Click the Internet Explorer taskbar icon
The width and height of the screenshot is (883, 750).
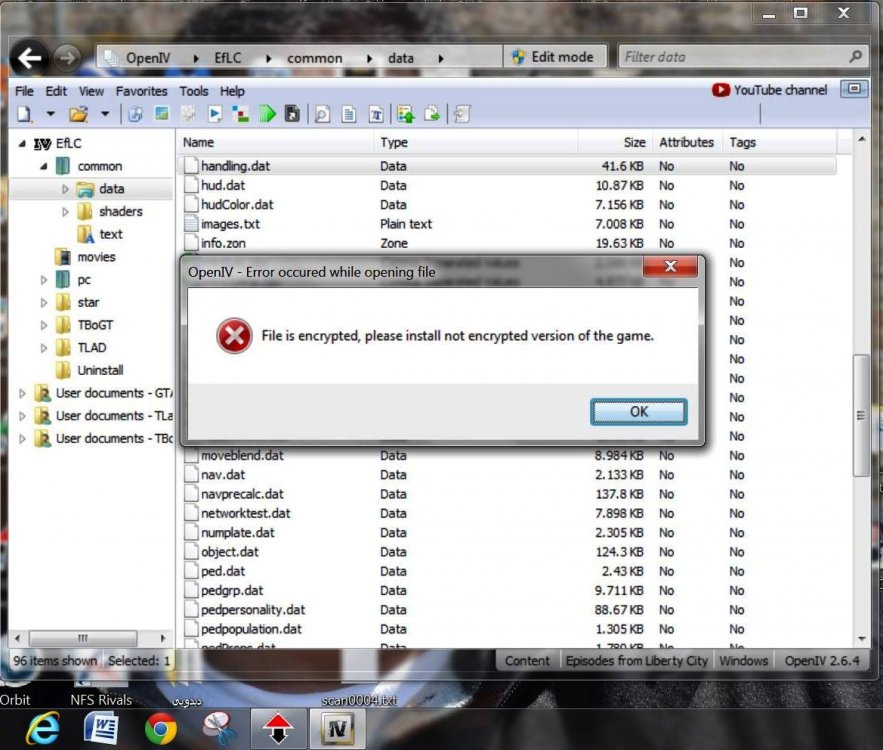point(43,729)
